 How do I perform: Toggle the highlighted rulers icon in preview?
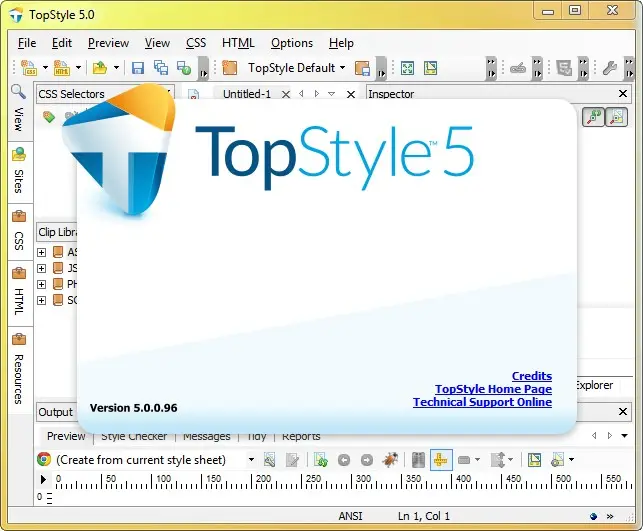(x=441, y=460)
